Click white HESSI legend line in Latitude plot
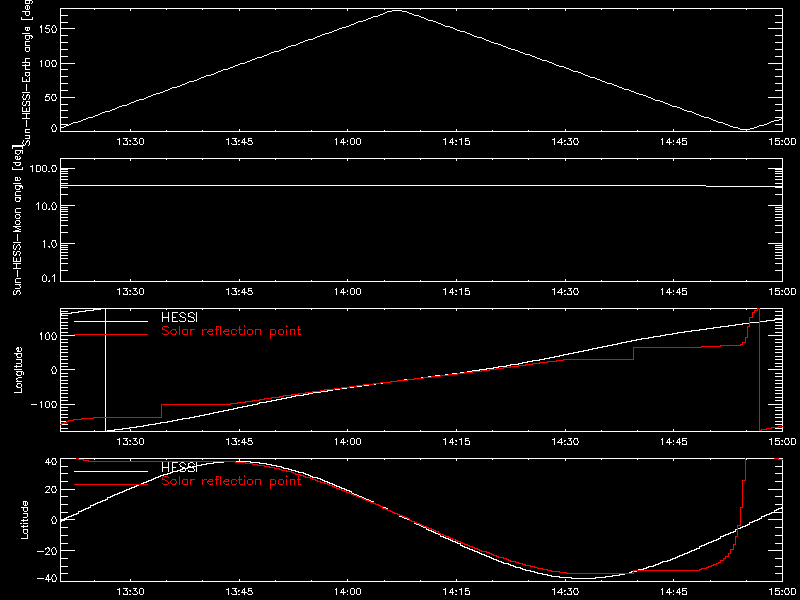Image resolution: width=800 pixels, height=600 pixels. pyautogui.click(x=111, y=471)
